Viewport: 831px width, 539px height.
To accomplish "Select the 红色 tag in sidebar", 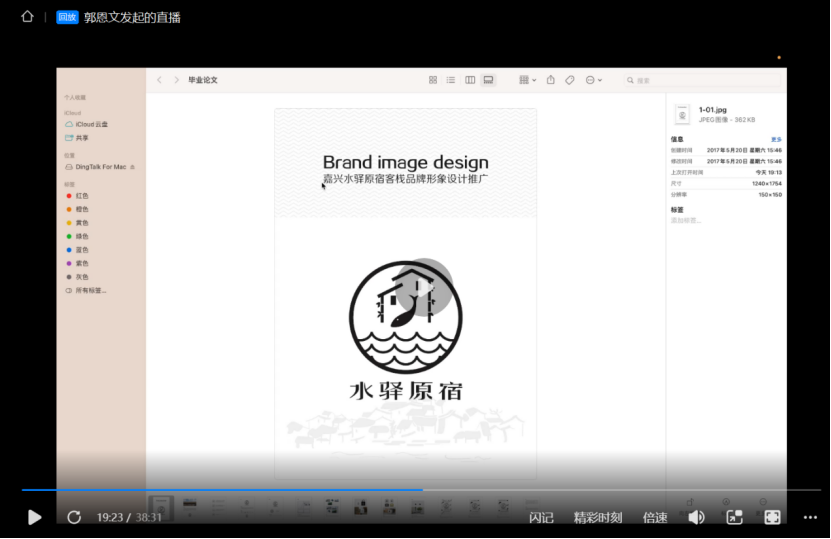I will [82, 196].
